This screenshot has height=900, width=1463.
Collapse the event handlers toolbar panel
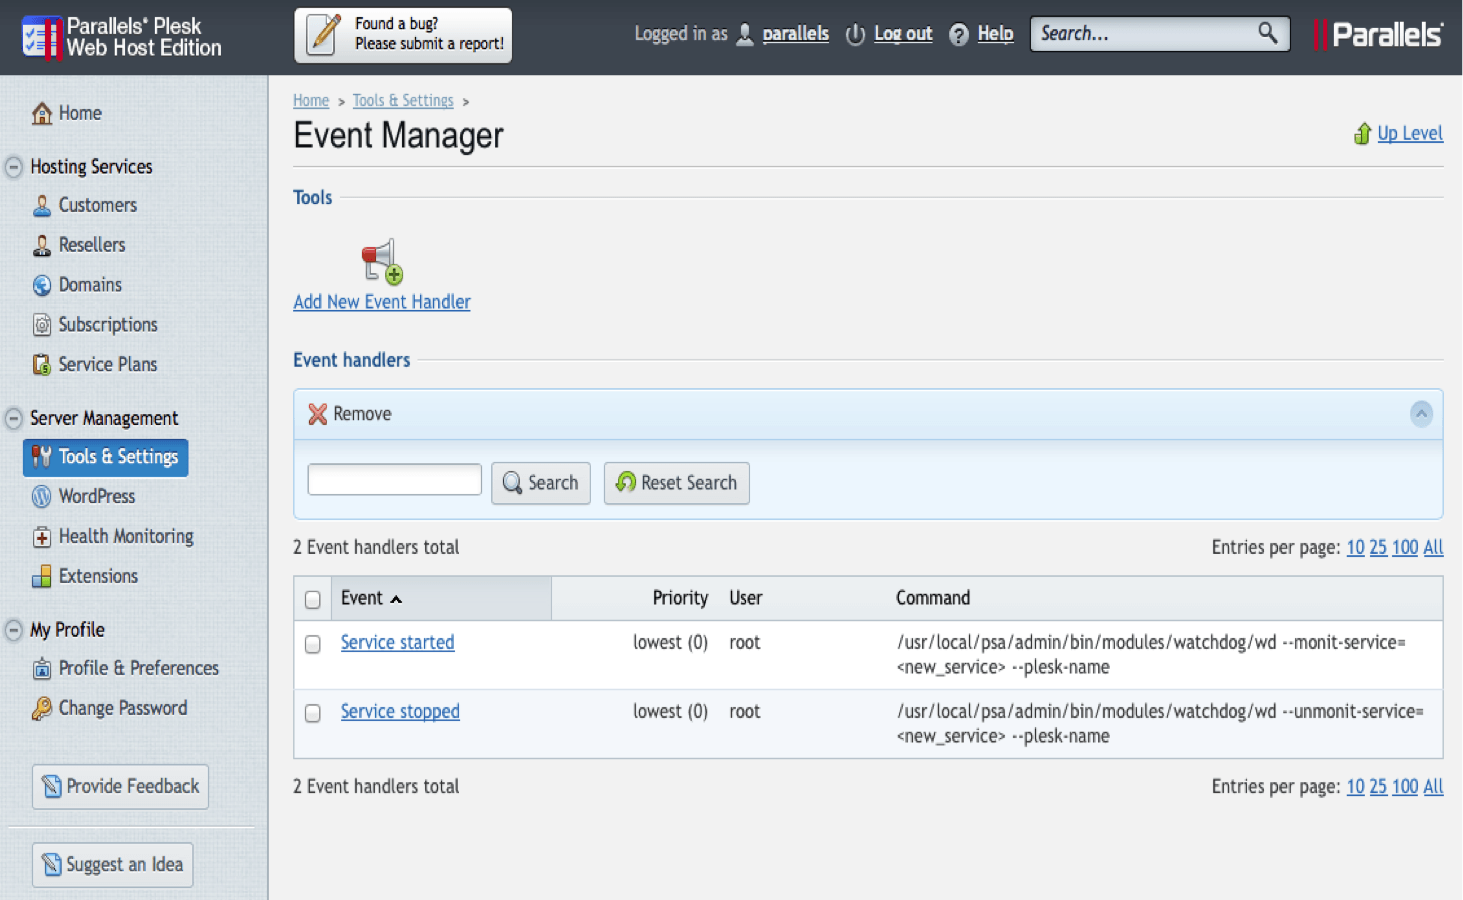1421,414
